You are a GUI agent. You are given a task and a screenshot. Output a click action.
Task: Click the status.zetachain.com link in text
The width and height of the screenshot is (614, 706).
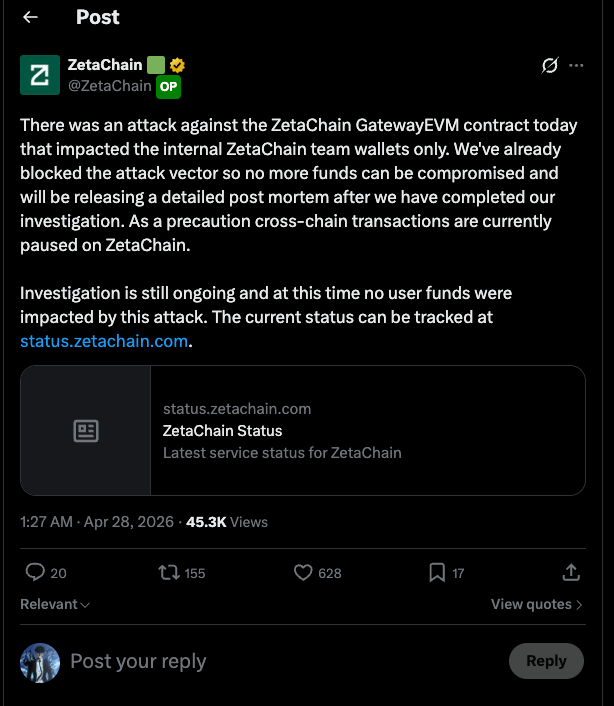point(104,341)
